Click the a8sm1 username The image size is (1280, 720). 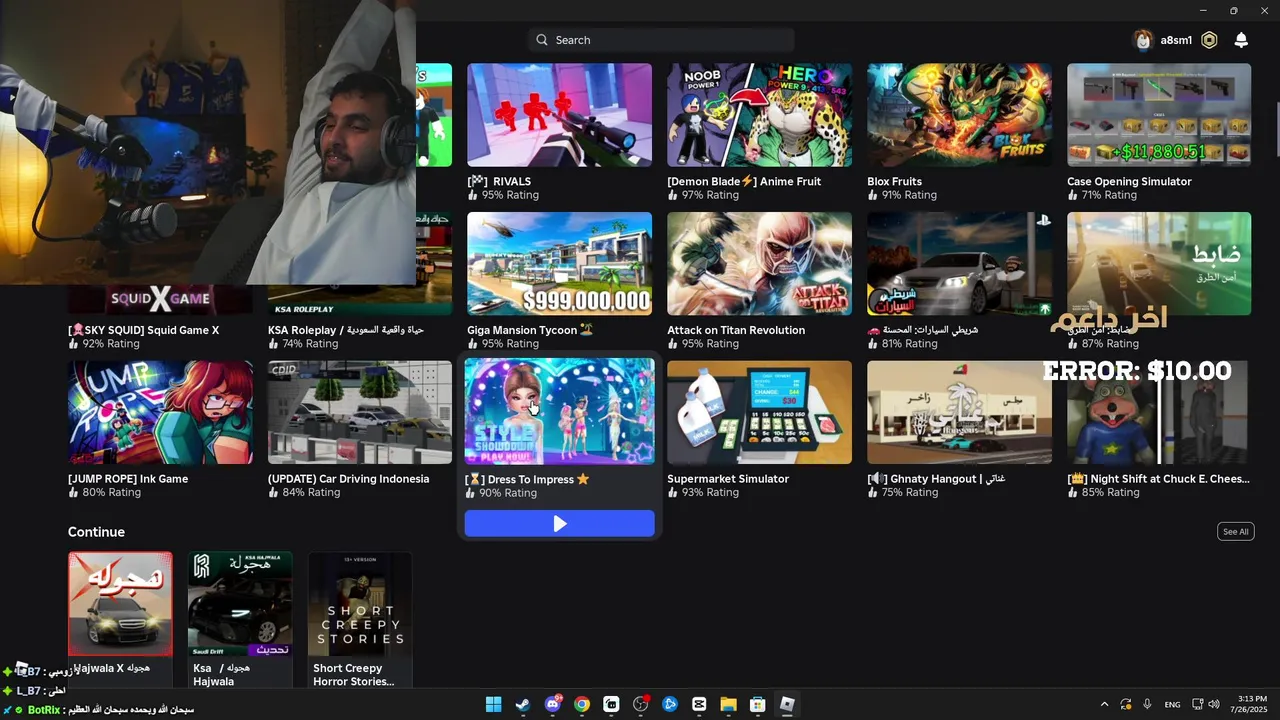[x=1176, y=40]
